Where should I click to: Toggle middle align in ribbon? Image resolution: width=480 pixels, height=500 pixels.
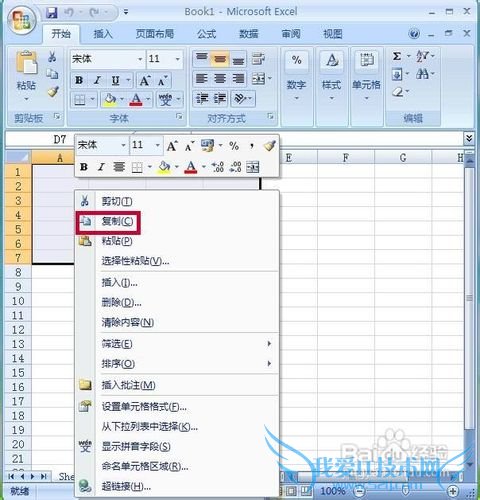pos(220,59)
